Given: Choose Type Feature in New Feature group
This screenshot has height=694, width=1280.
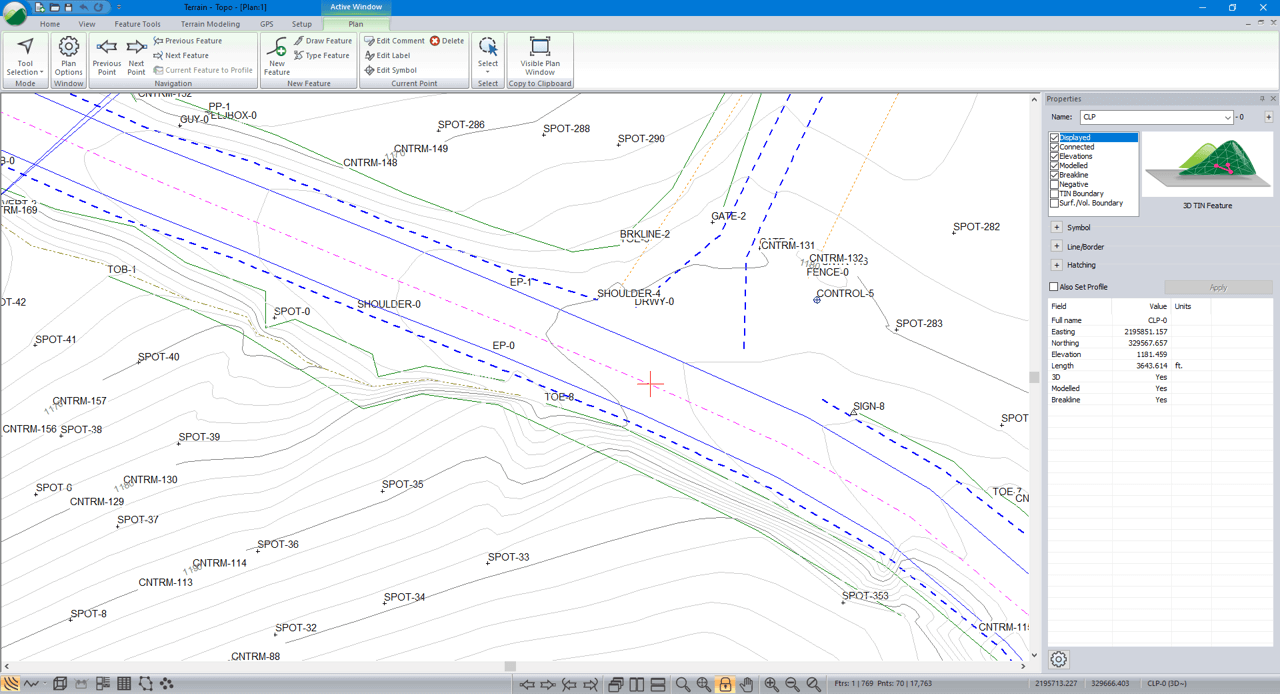Looking at the screenshot, I should 322,56.
